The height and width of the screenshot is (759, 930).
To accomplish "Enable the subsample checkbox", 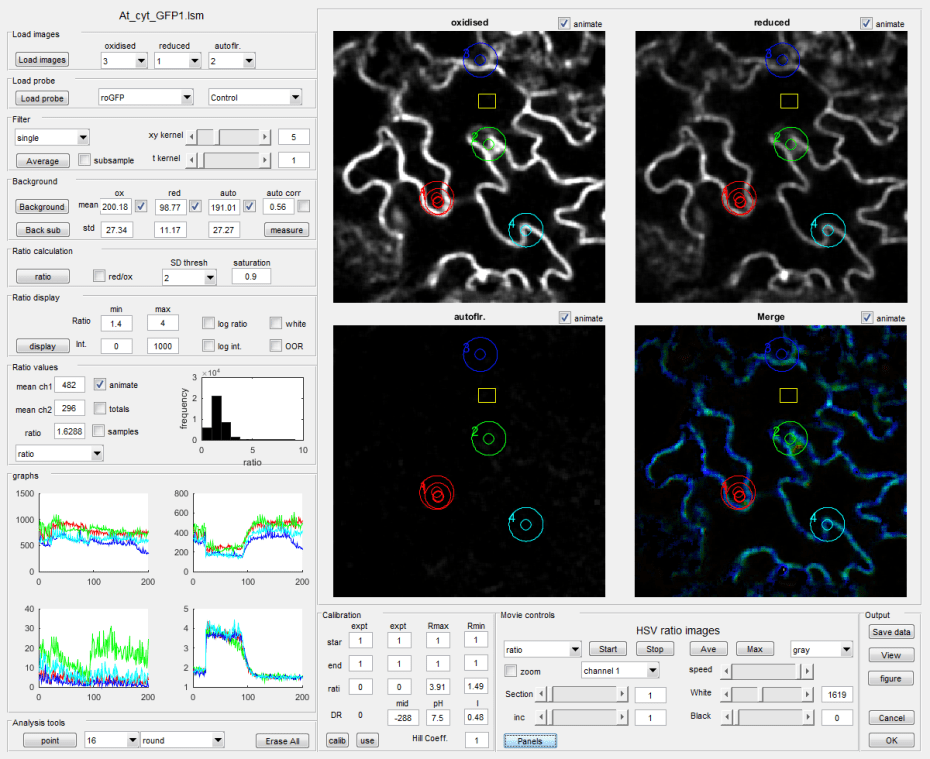I will coord(85,160).
